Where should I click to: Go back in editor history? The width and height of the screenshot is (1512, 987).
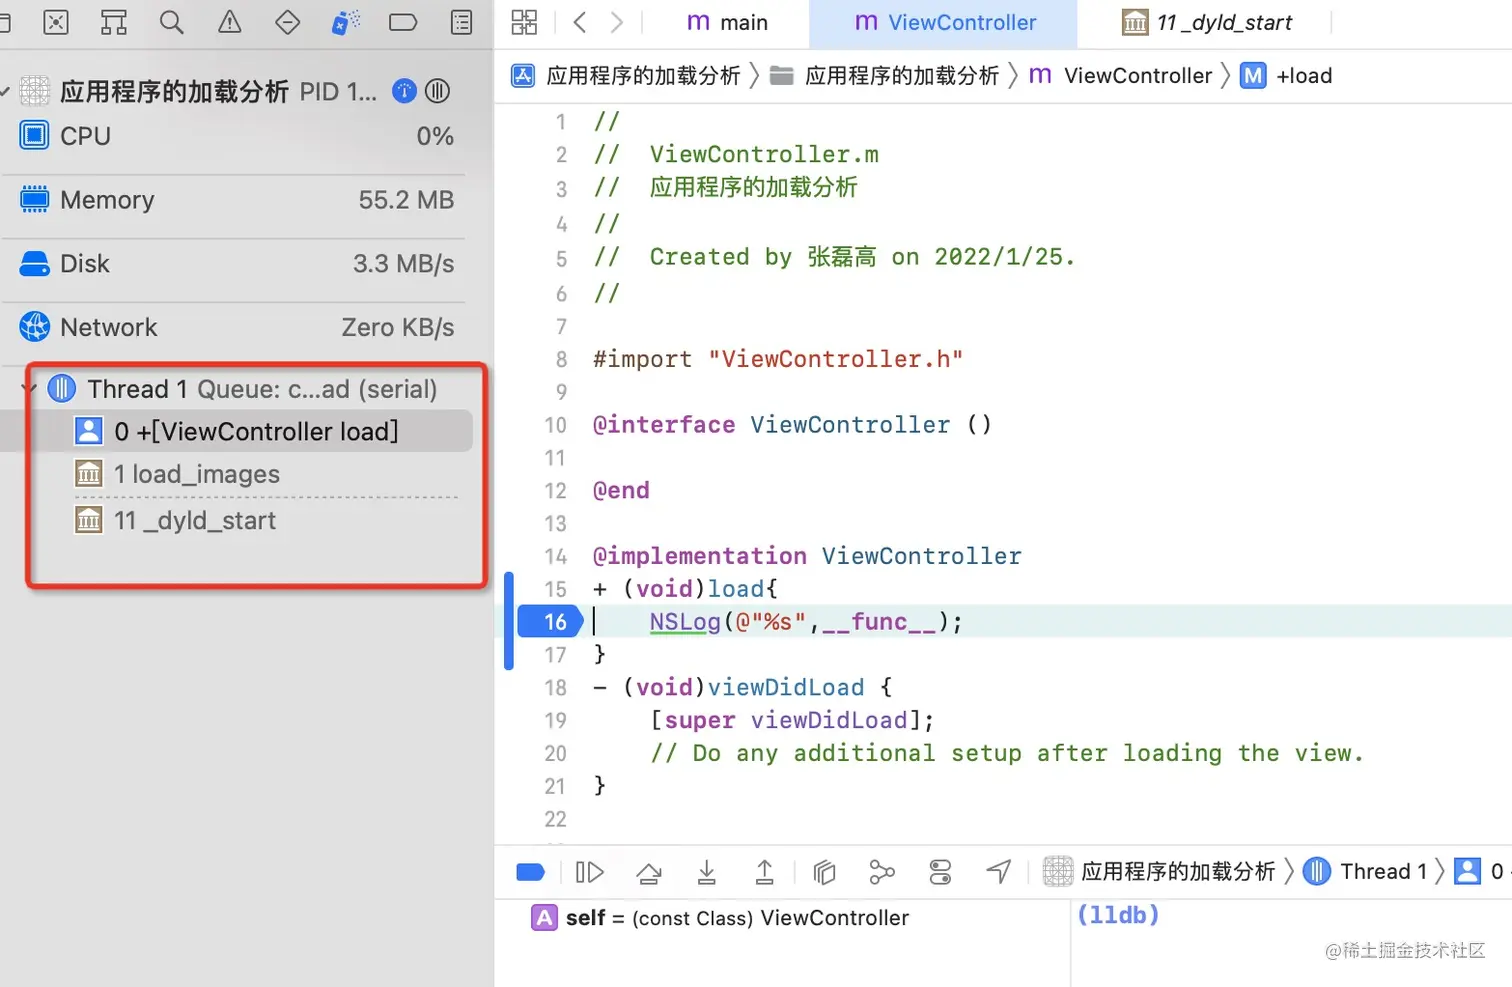[x=580, y=22]
